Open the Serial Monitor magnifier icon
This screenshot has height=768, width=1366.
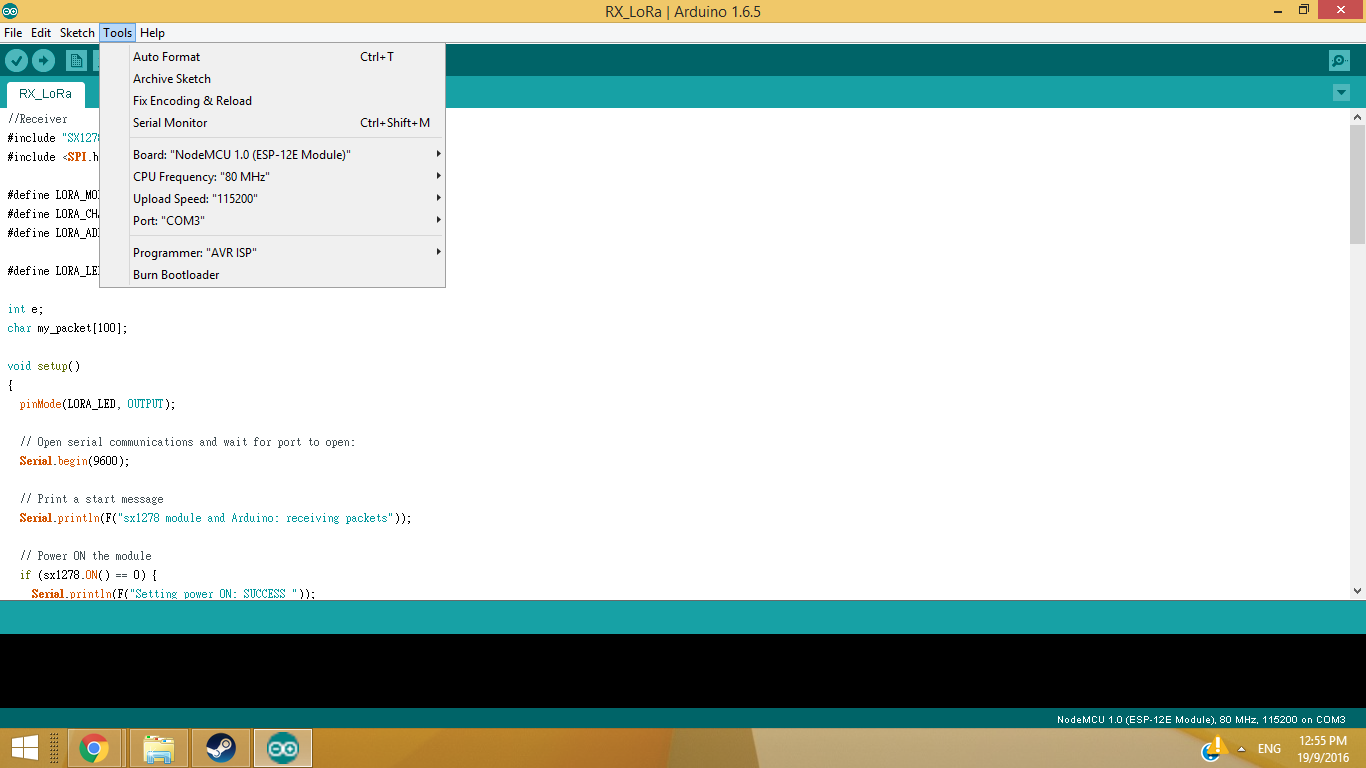click(x=1338, y=60)
